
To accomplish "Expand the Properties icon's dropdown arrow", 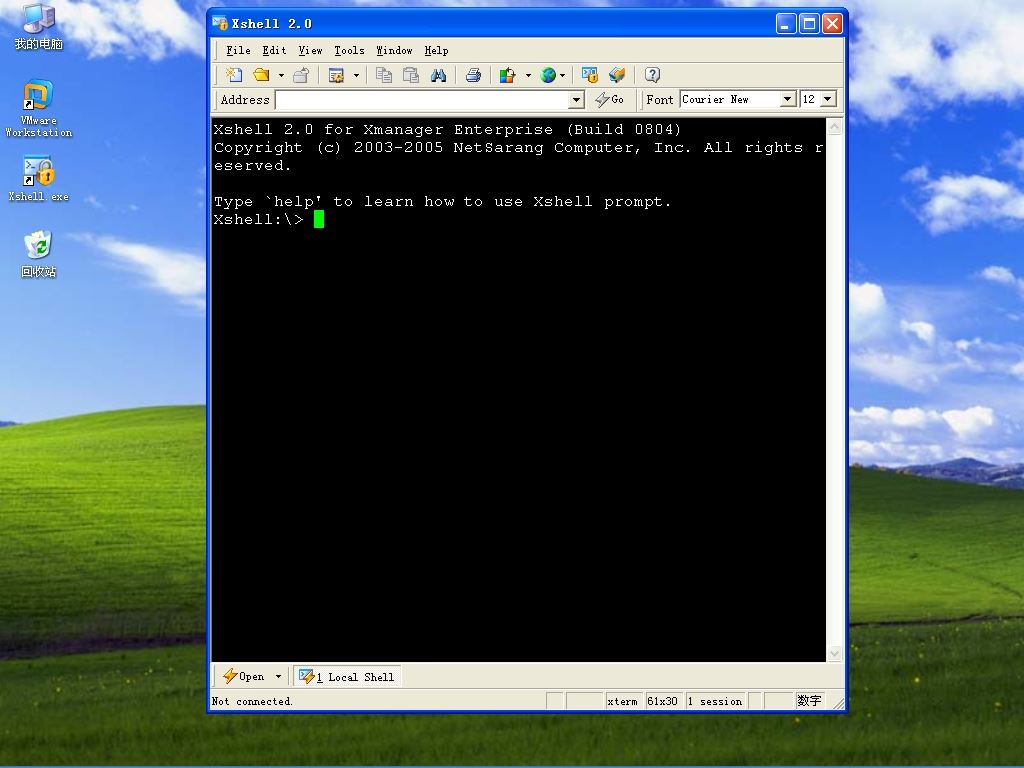I will click(356, 75).
